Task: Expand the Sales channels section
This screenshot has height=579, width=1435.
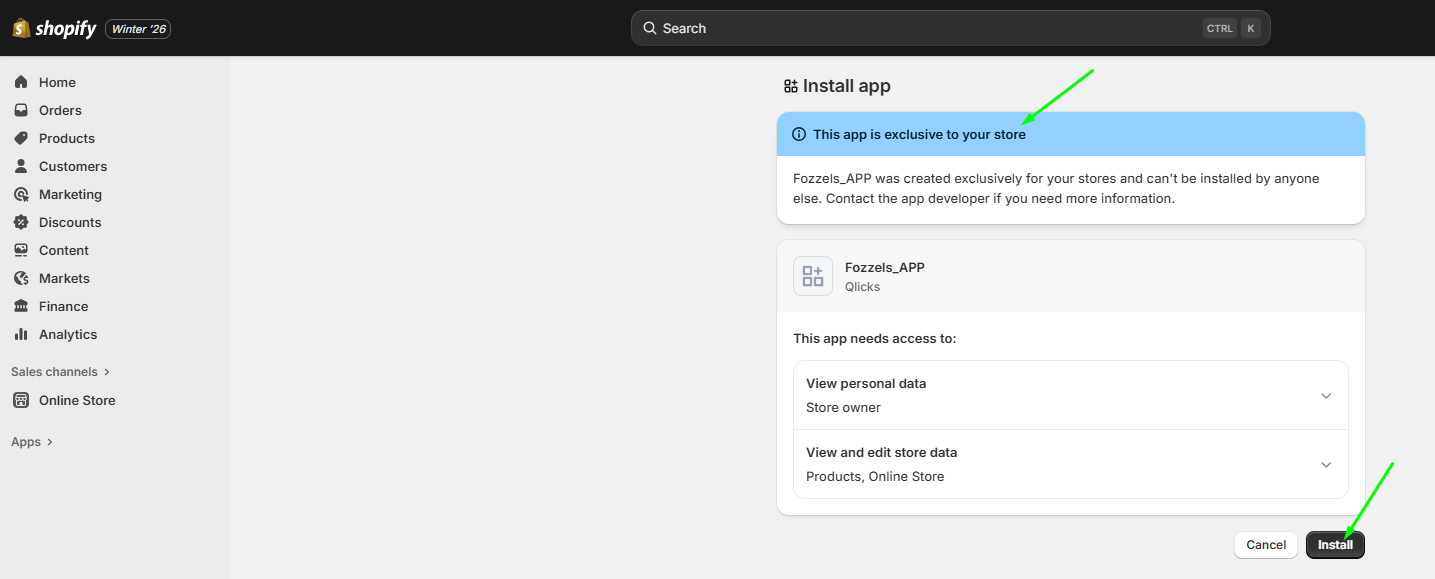Action: pos(60,372)
